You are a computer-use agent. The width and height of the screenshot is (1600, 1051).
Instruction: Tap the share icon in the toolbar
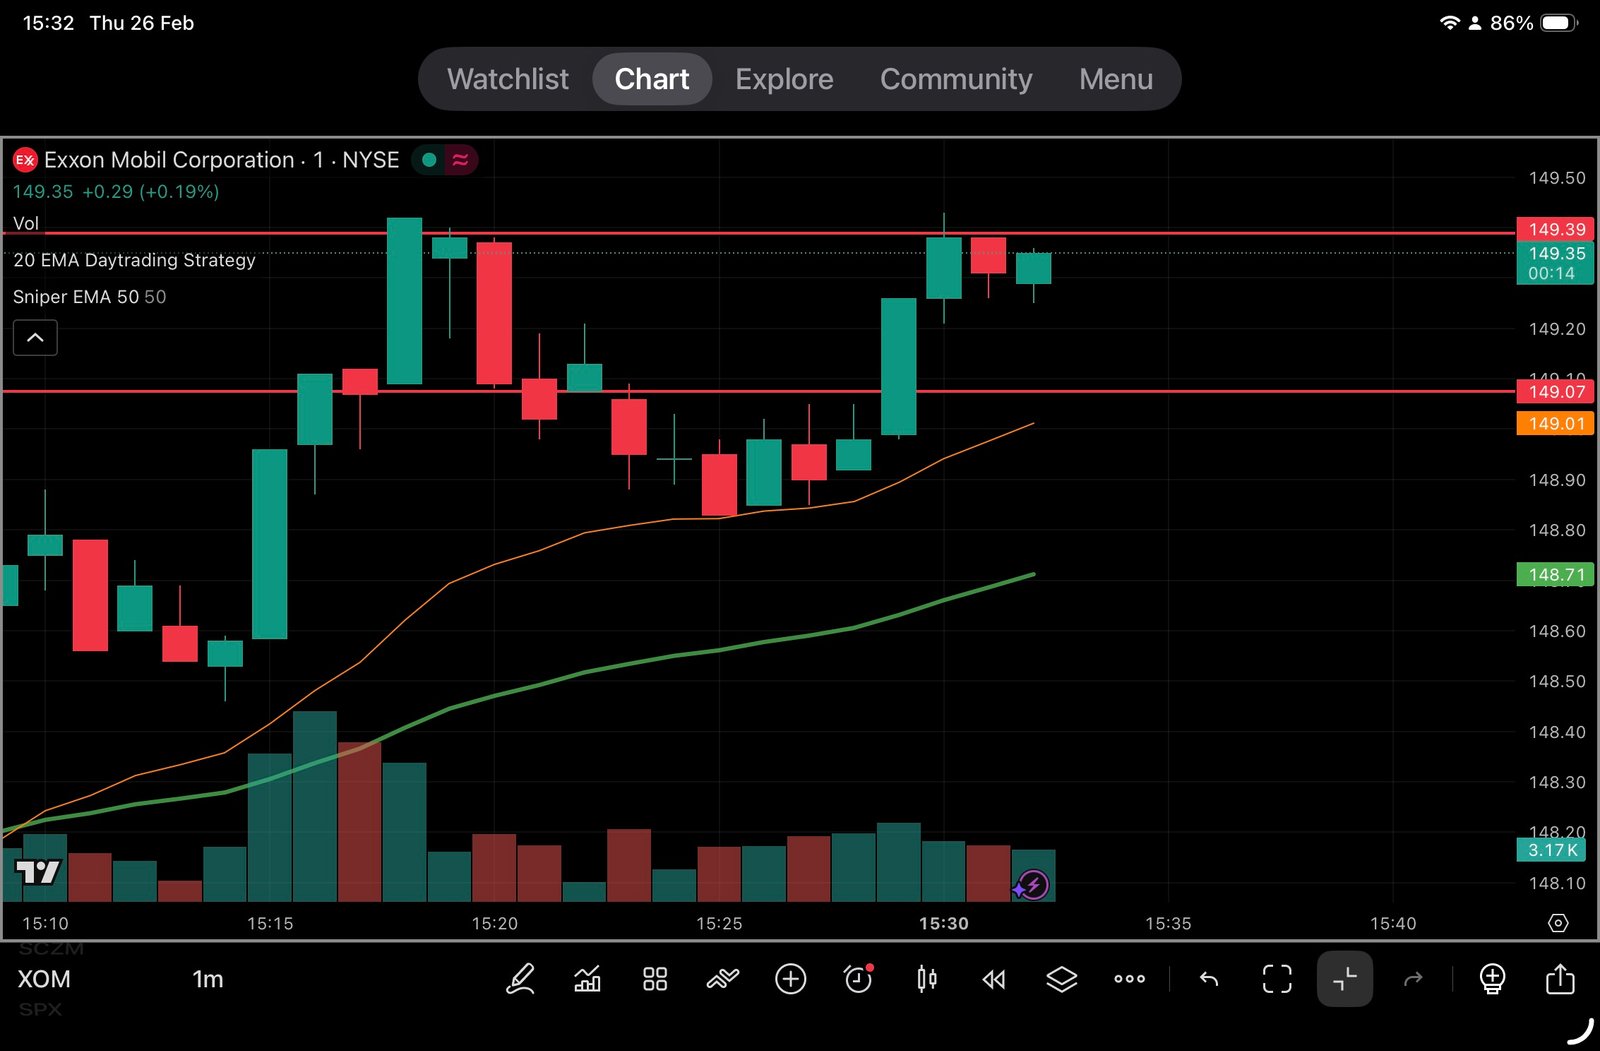pyautogui.click(x=1560, y=979)
